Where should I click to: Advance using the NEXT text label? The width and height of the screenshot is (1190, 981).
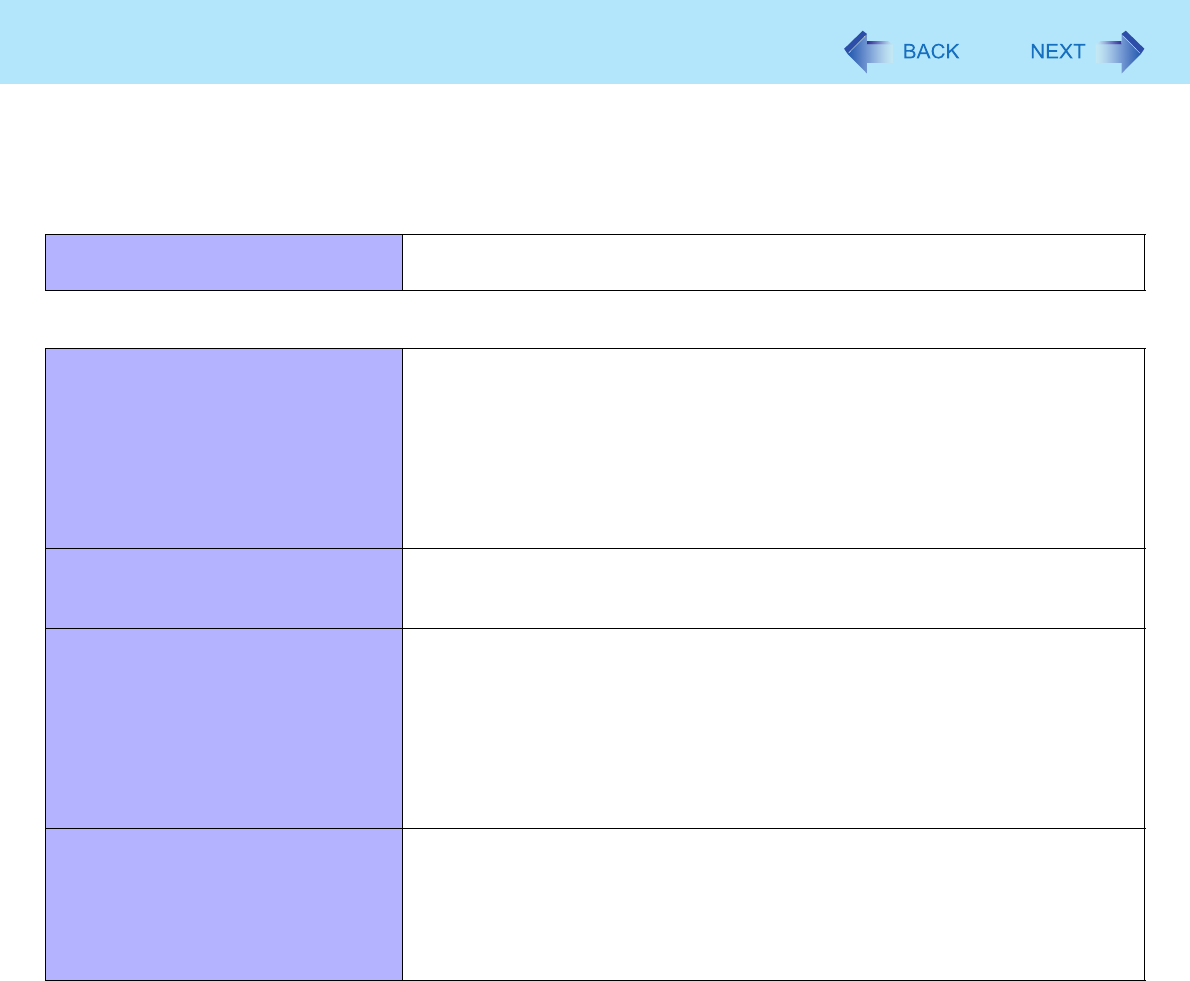(x=1057, y=52)
